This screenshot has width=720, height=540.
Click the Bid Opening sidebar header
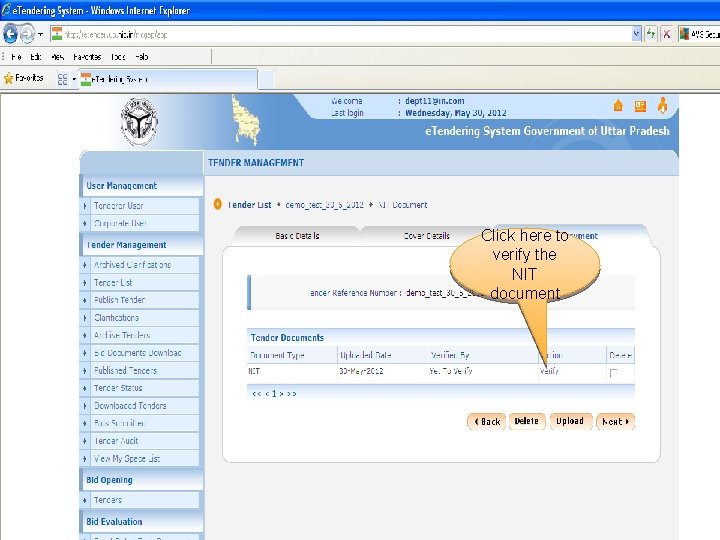click(x=141, y=480)
